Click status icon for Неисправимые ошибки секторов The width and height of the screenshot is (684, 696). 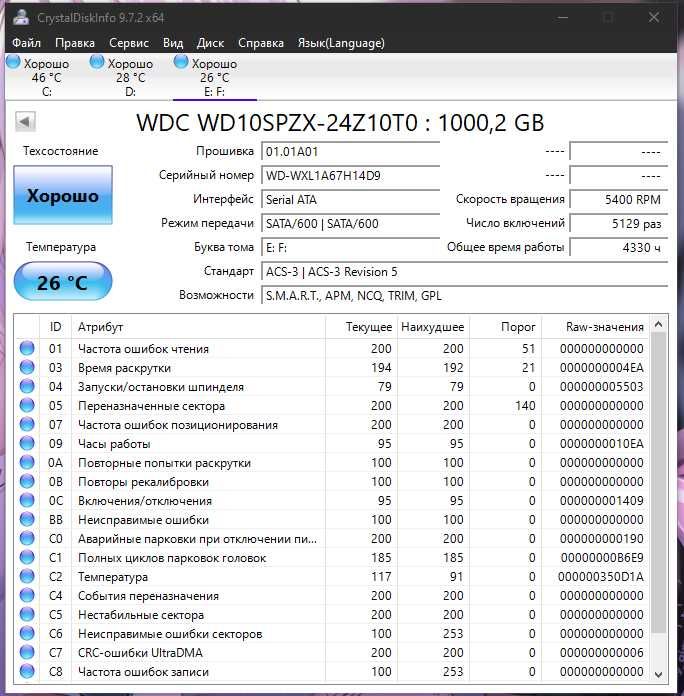(x=27, y=633)
